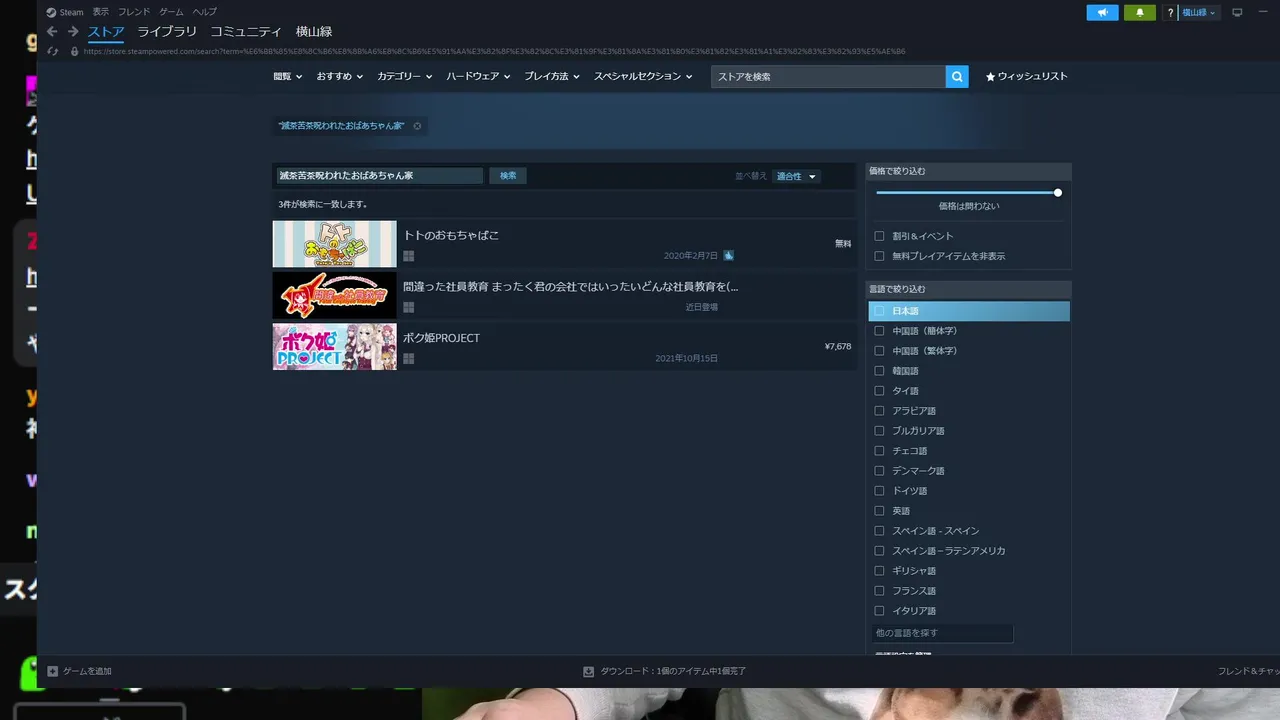This screenshot has height=720, width=1280.
Task: Expand the プレイ方法 dropdown menu
Action: click(551, 76)
